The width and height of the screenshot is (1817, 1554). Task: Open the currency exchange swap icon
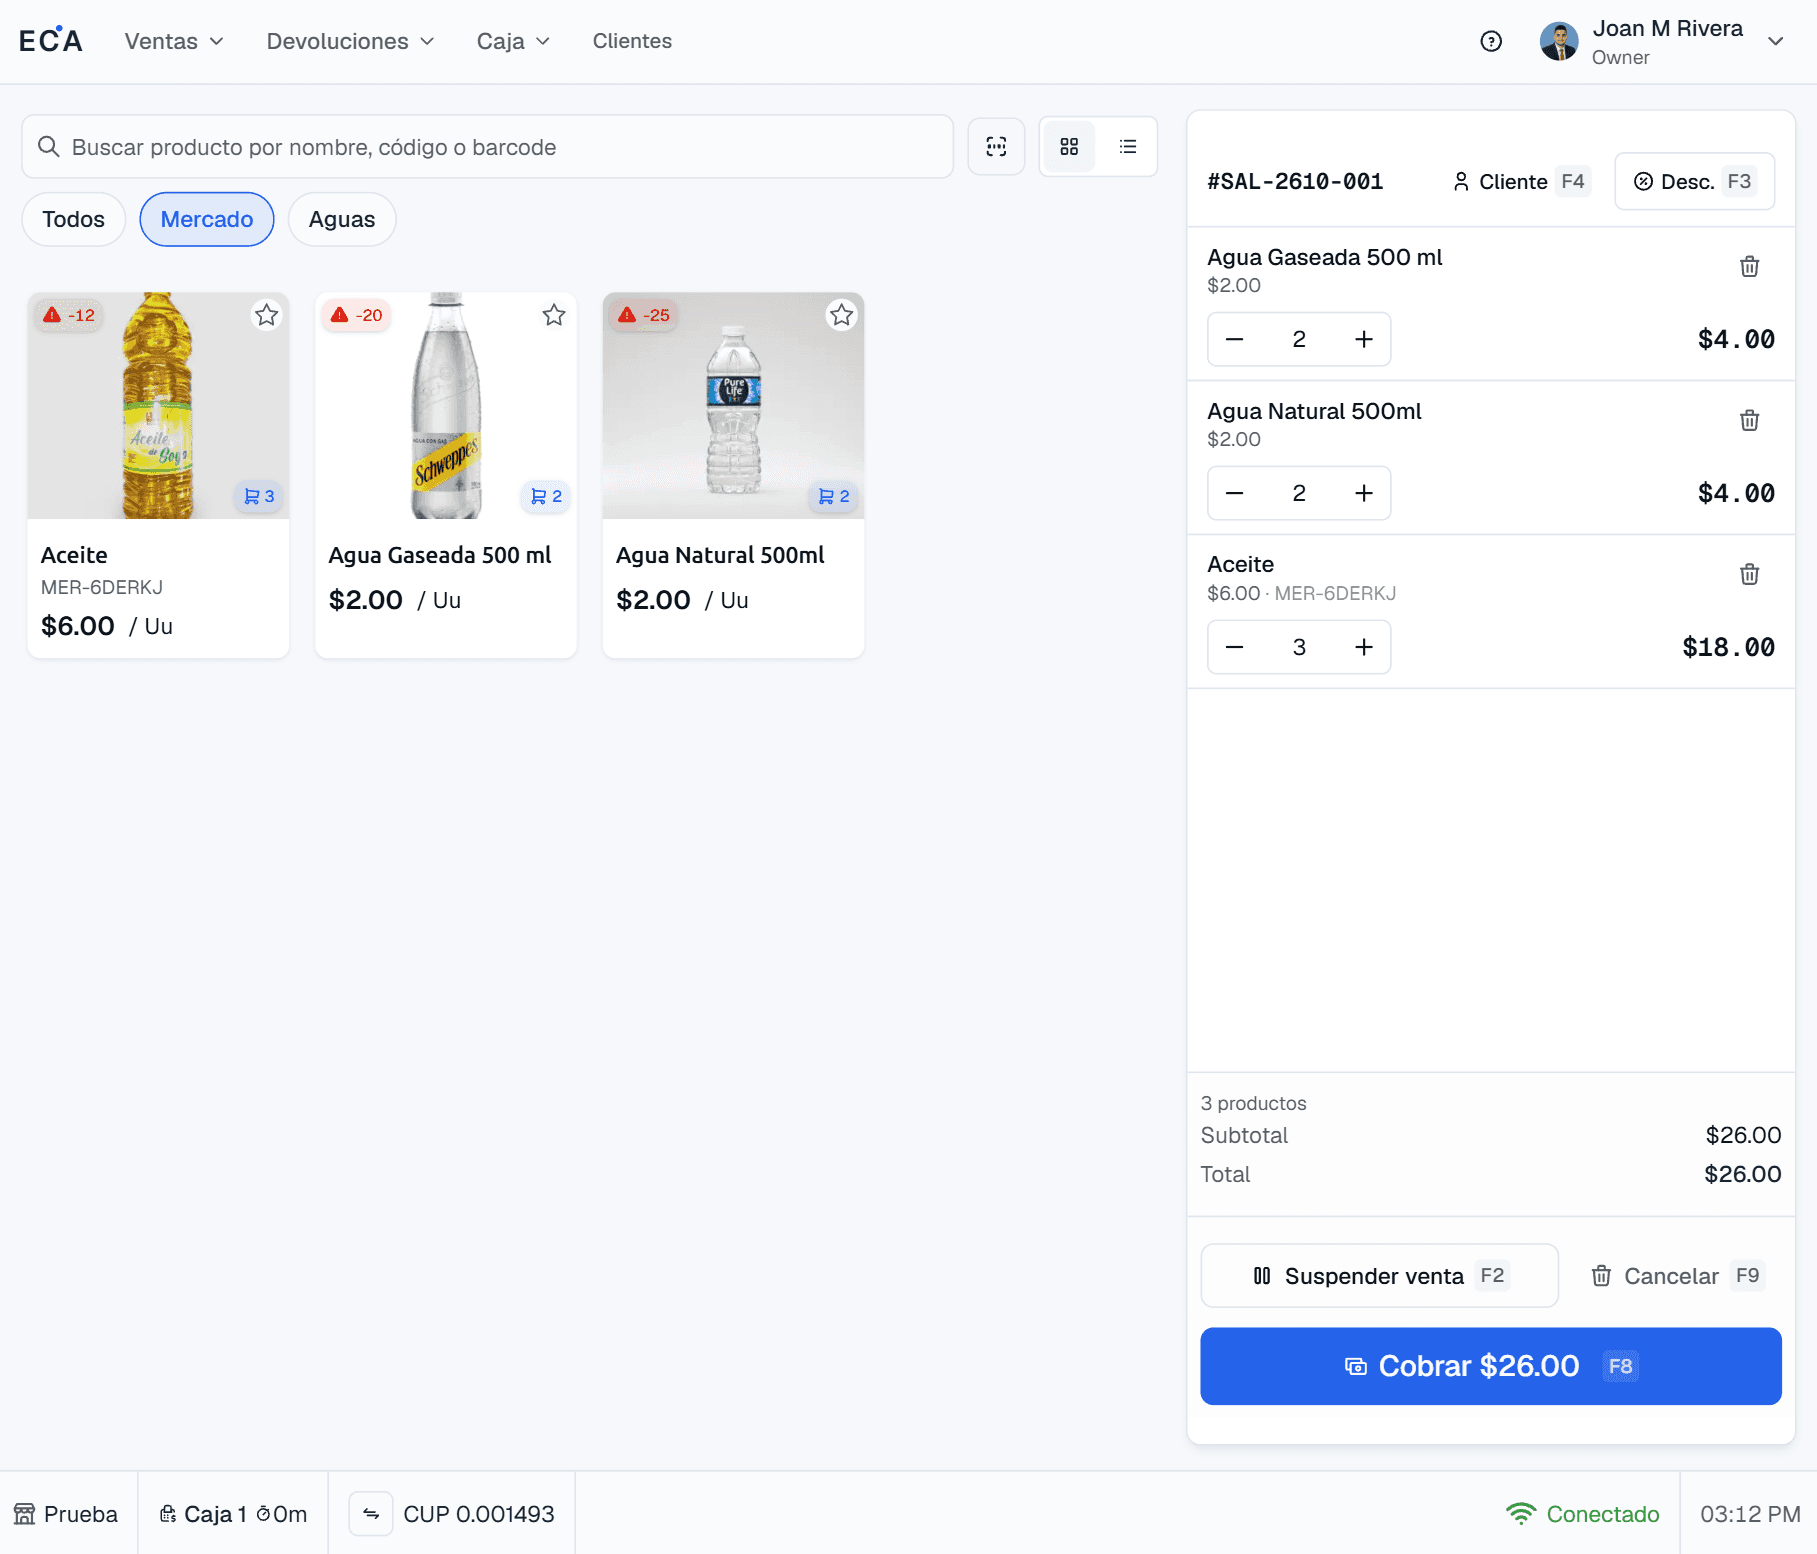click(371, 1514)
